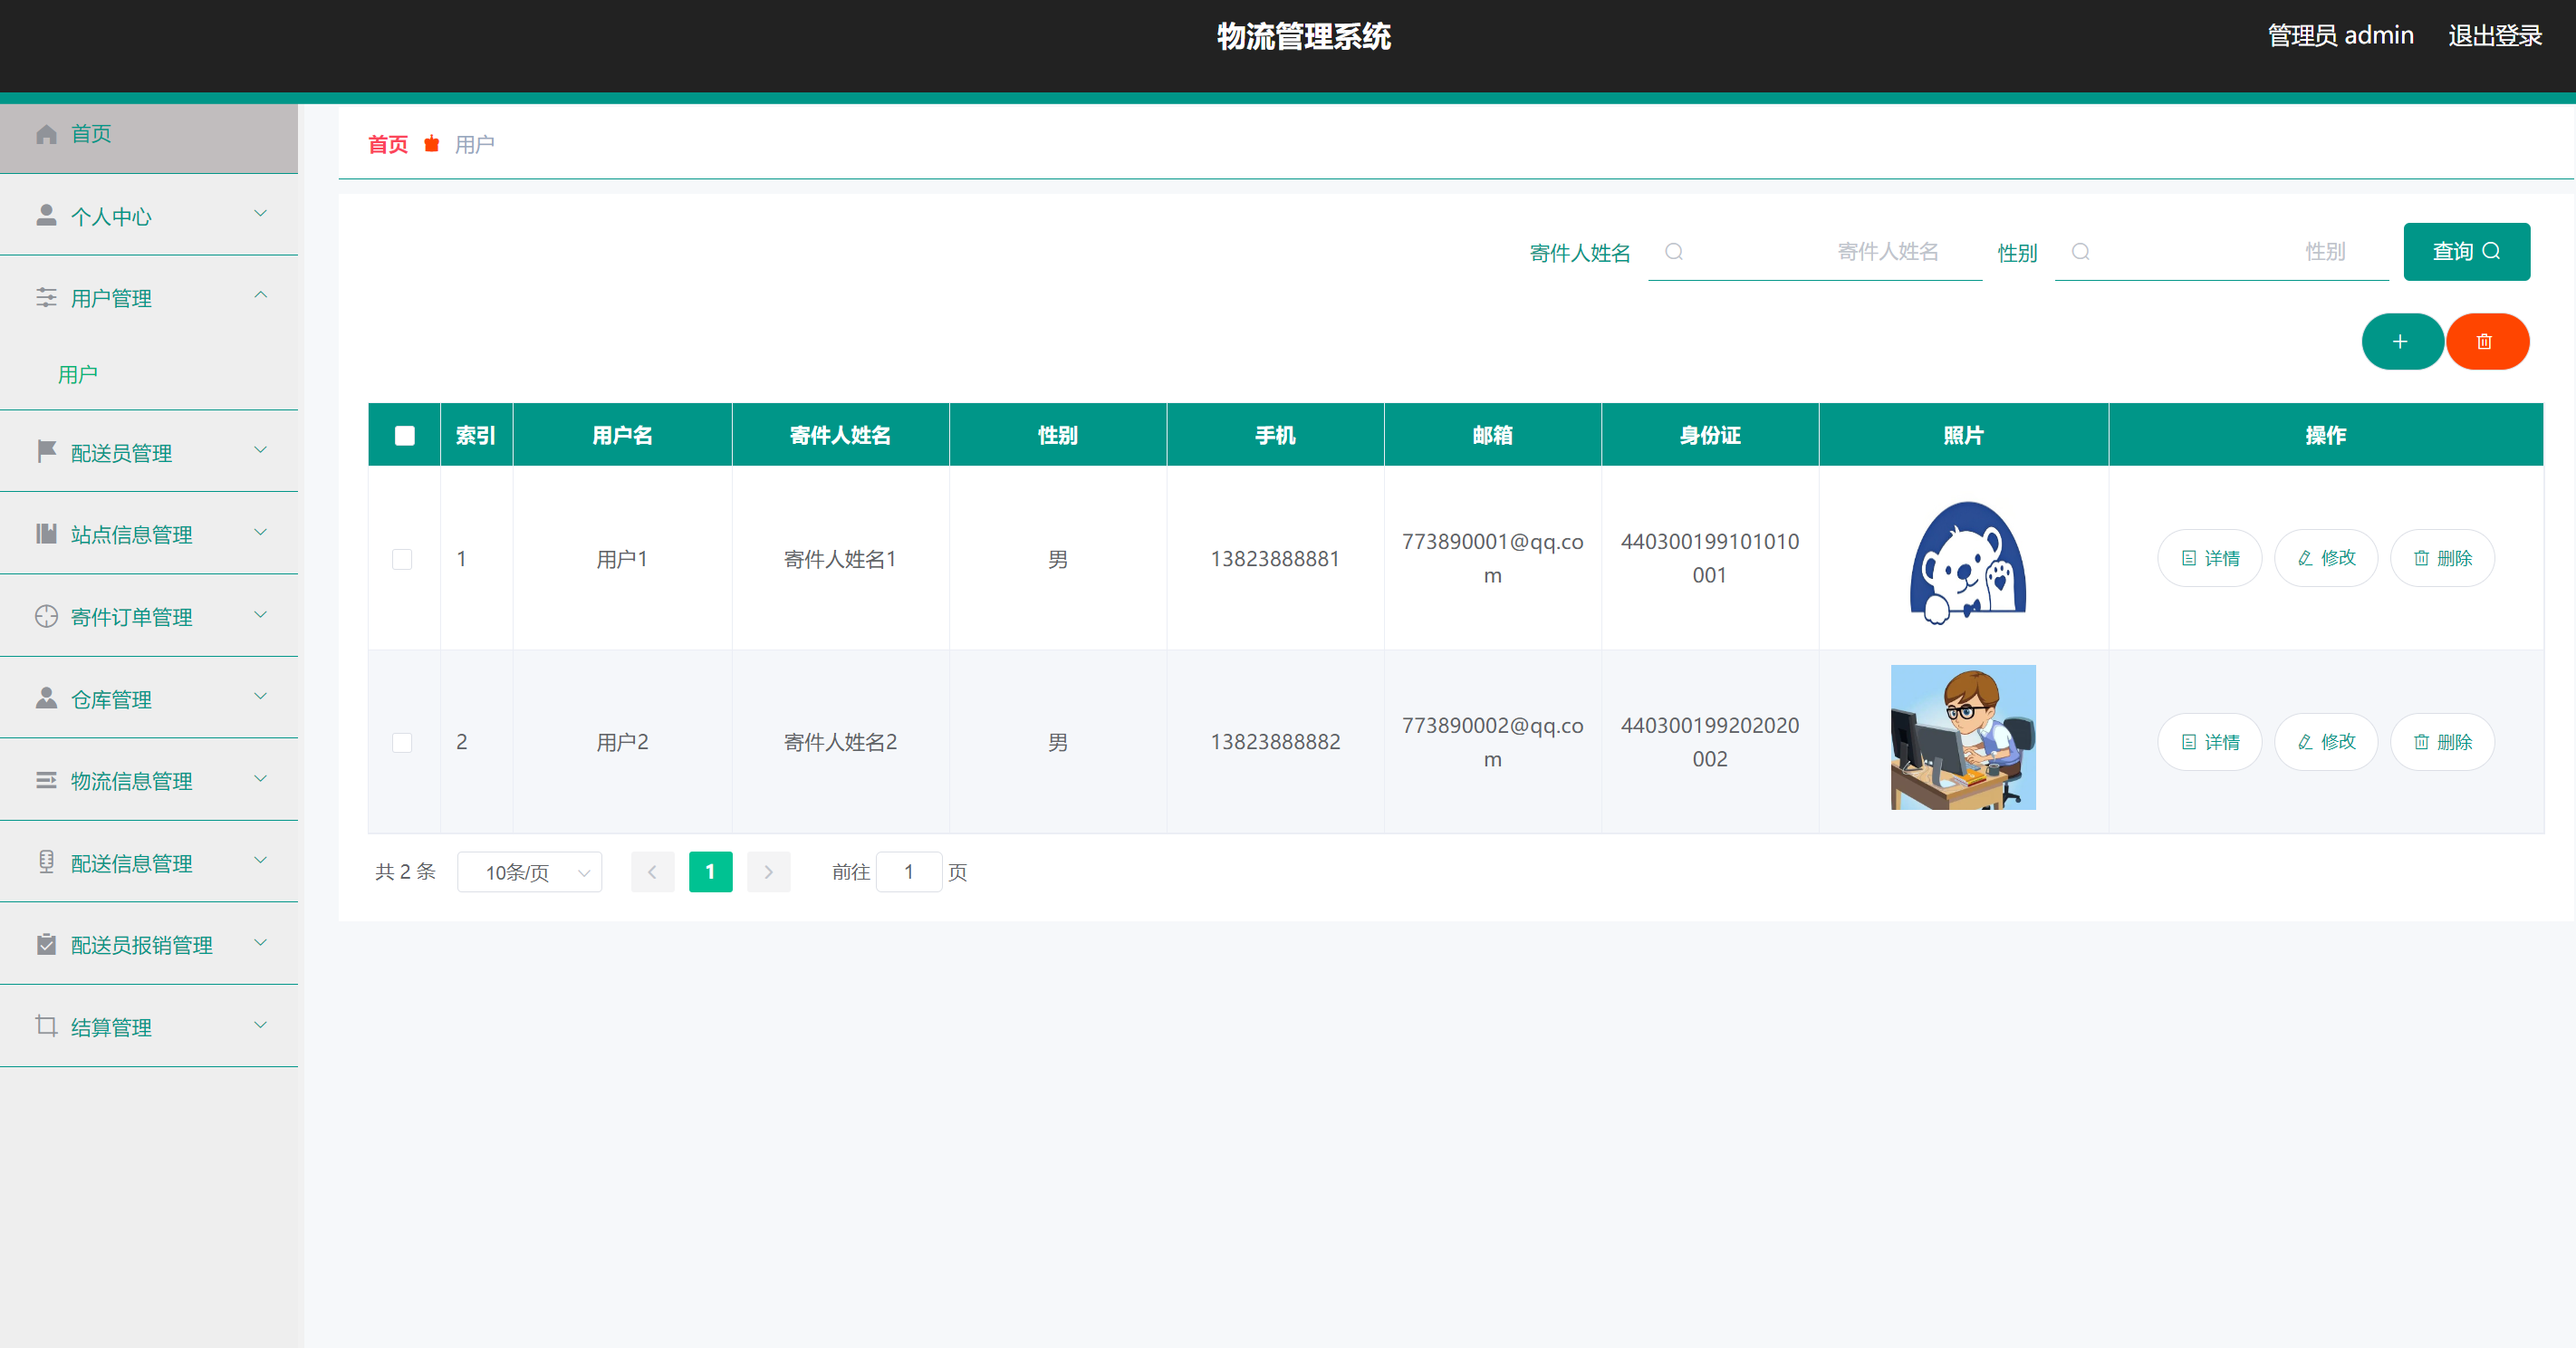Click 修改 for 用户1

click(x=2325, y=558)
